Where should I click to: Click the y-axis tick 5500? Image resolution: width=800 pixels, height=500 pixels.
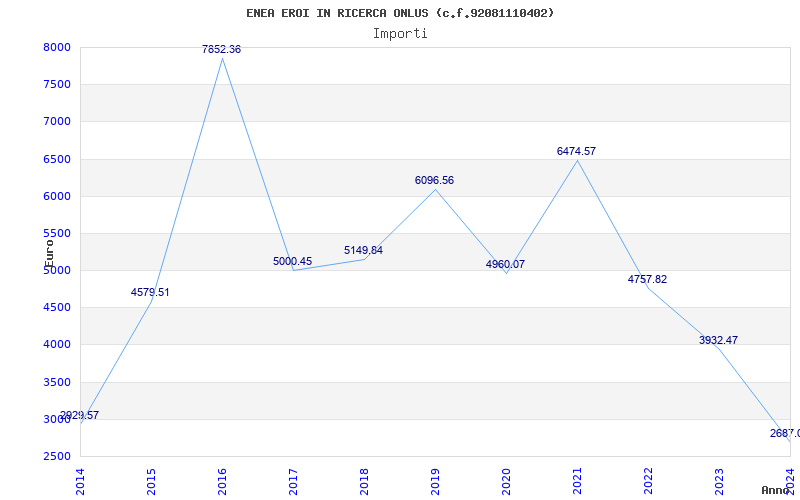pyautogui.click(x=57, y=234)
